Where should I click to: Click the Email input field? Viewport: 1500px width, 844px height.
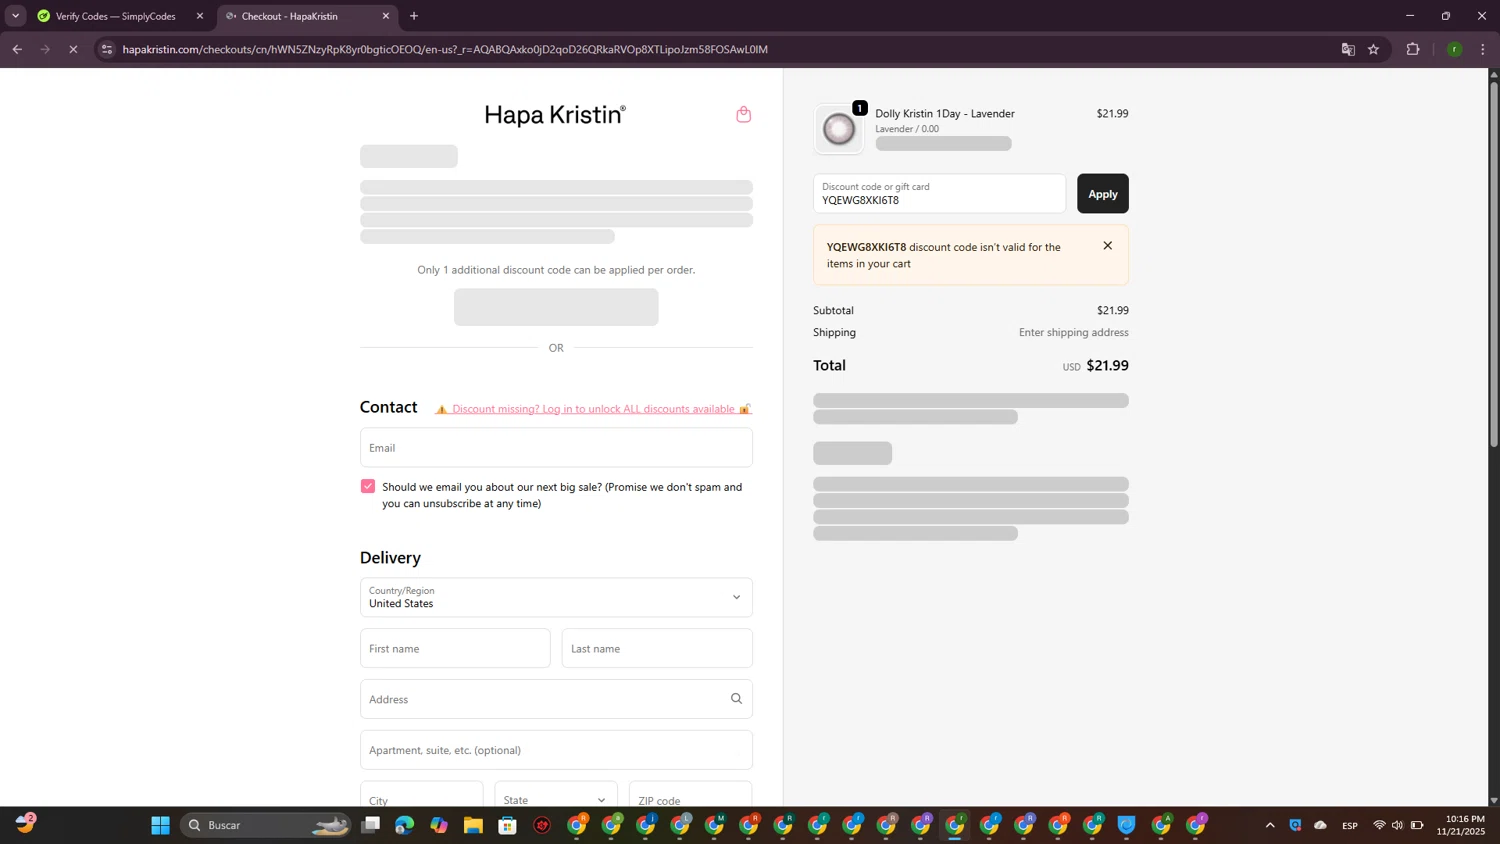(556, 448)
